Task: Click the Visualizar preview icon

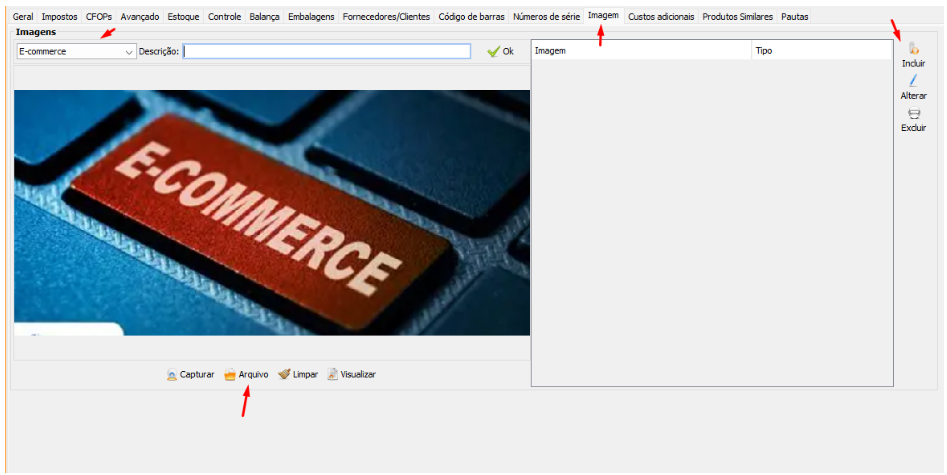Action: tap(333, 375)
